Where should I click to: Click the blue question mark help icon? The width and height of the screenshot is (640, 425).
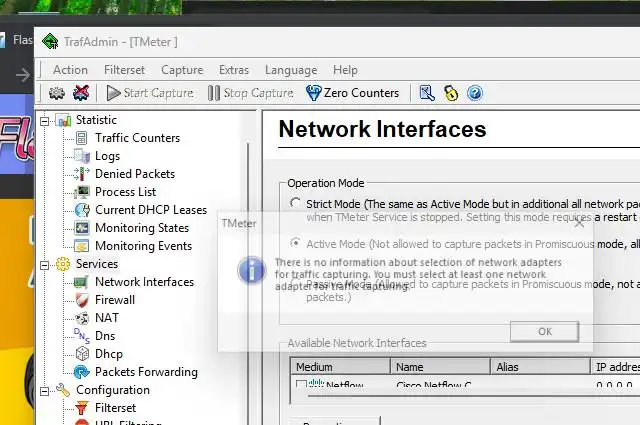[x=475, y=93]
